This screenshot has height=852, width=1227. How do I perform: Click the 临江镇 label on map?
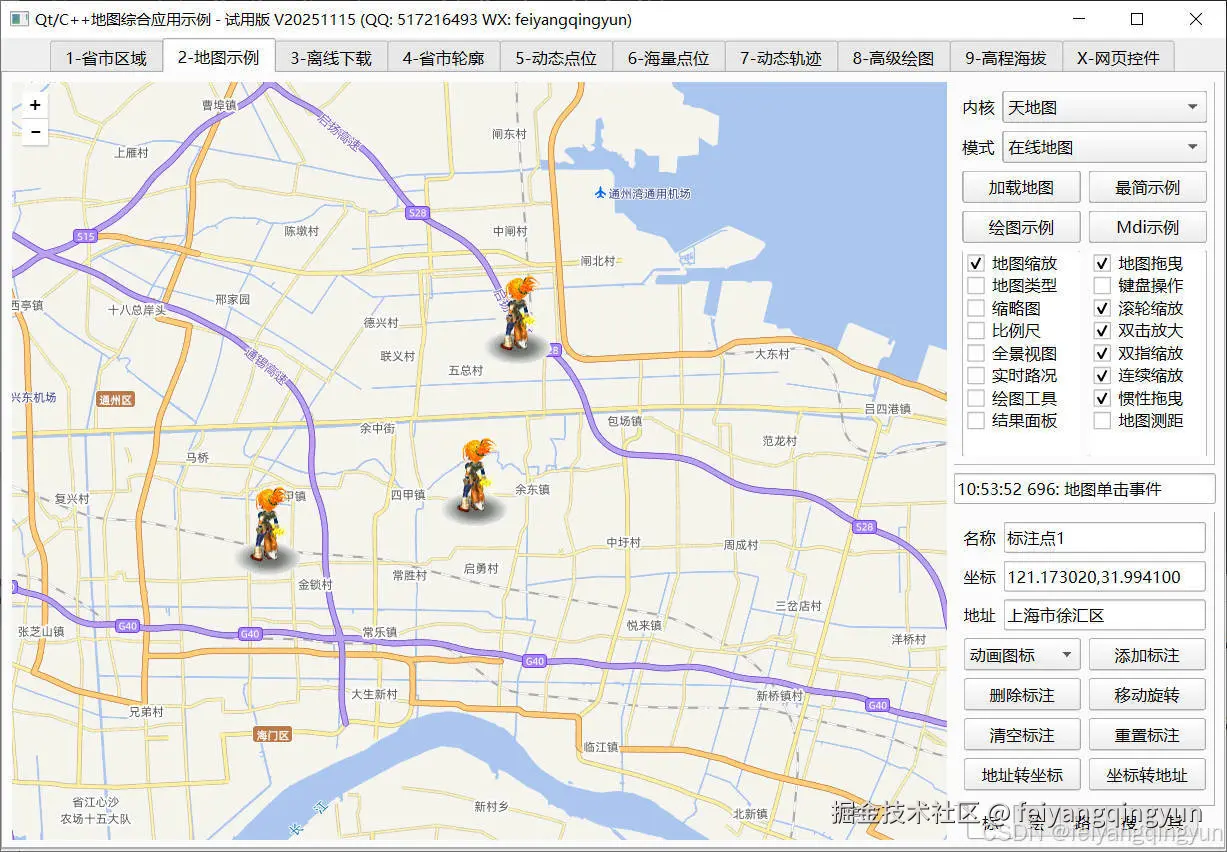[601, 747]
